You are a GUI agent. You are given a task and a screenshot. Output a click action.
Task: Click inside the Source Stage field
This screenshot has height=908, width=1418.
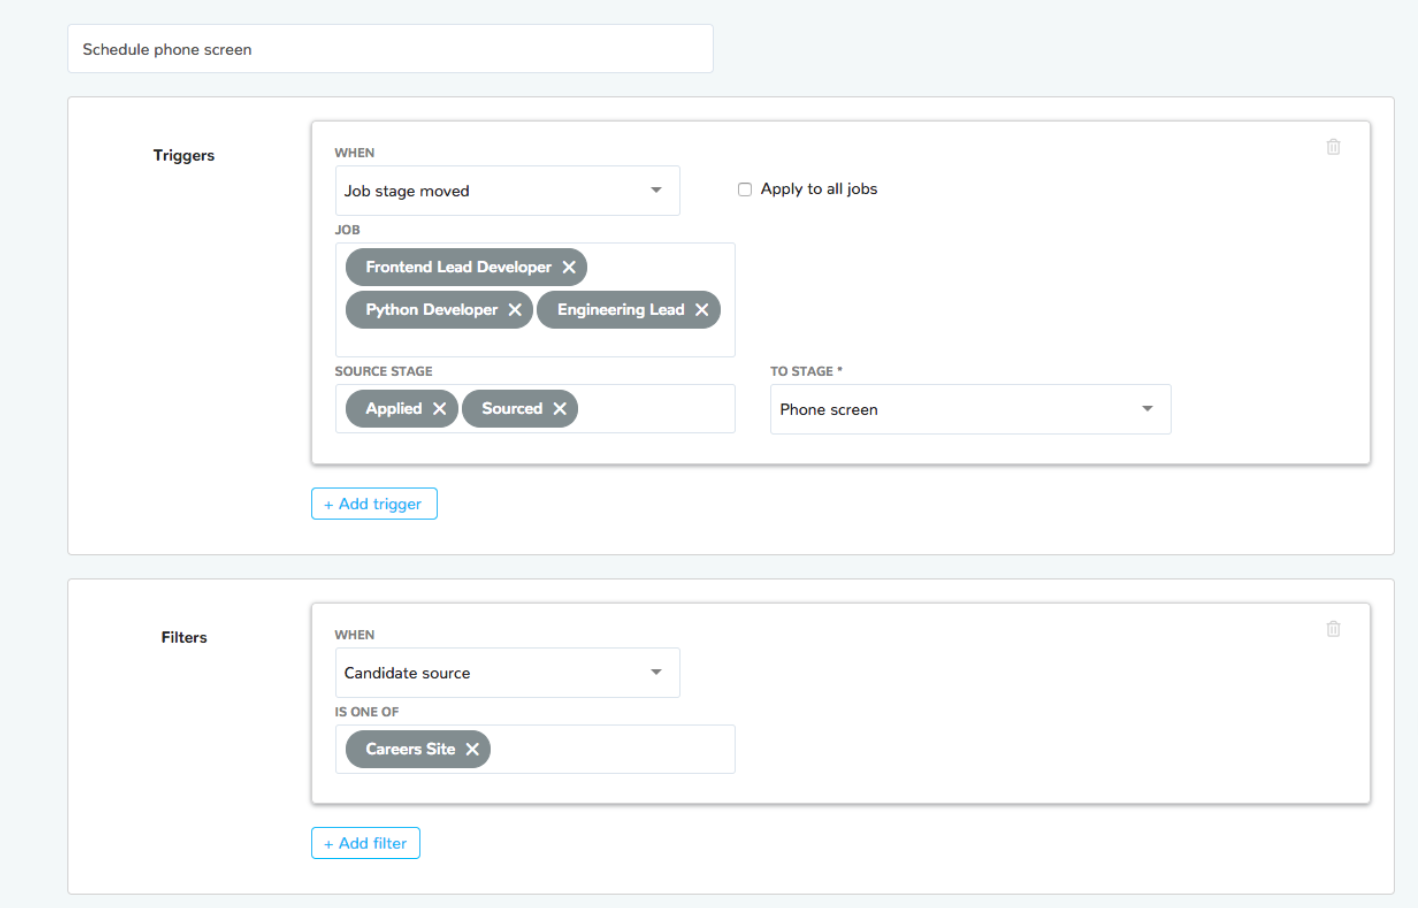[x=655, y=409]
